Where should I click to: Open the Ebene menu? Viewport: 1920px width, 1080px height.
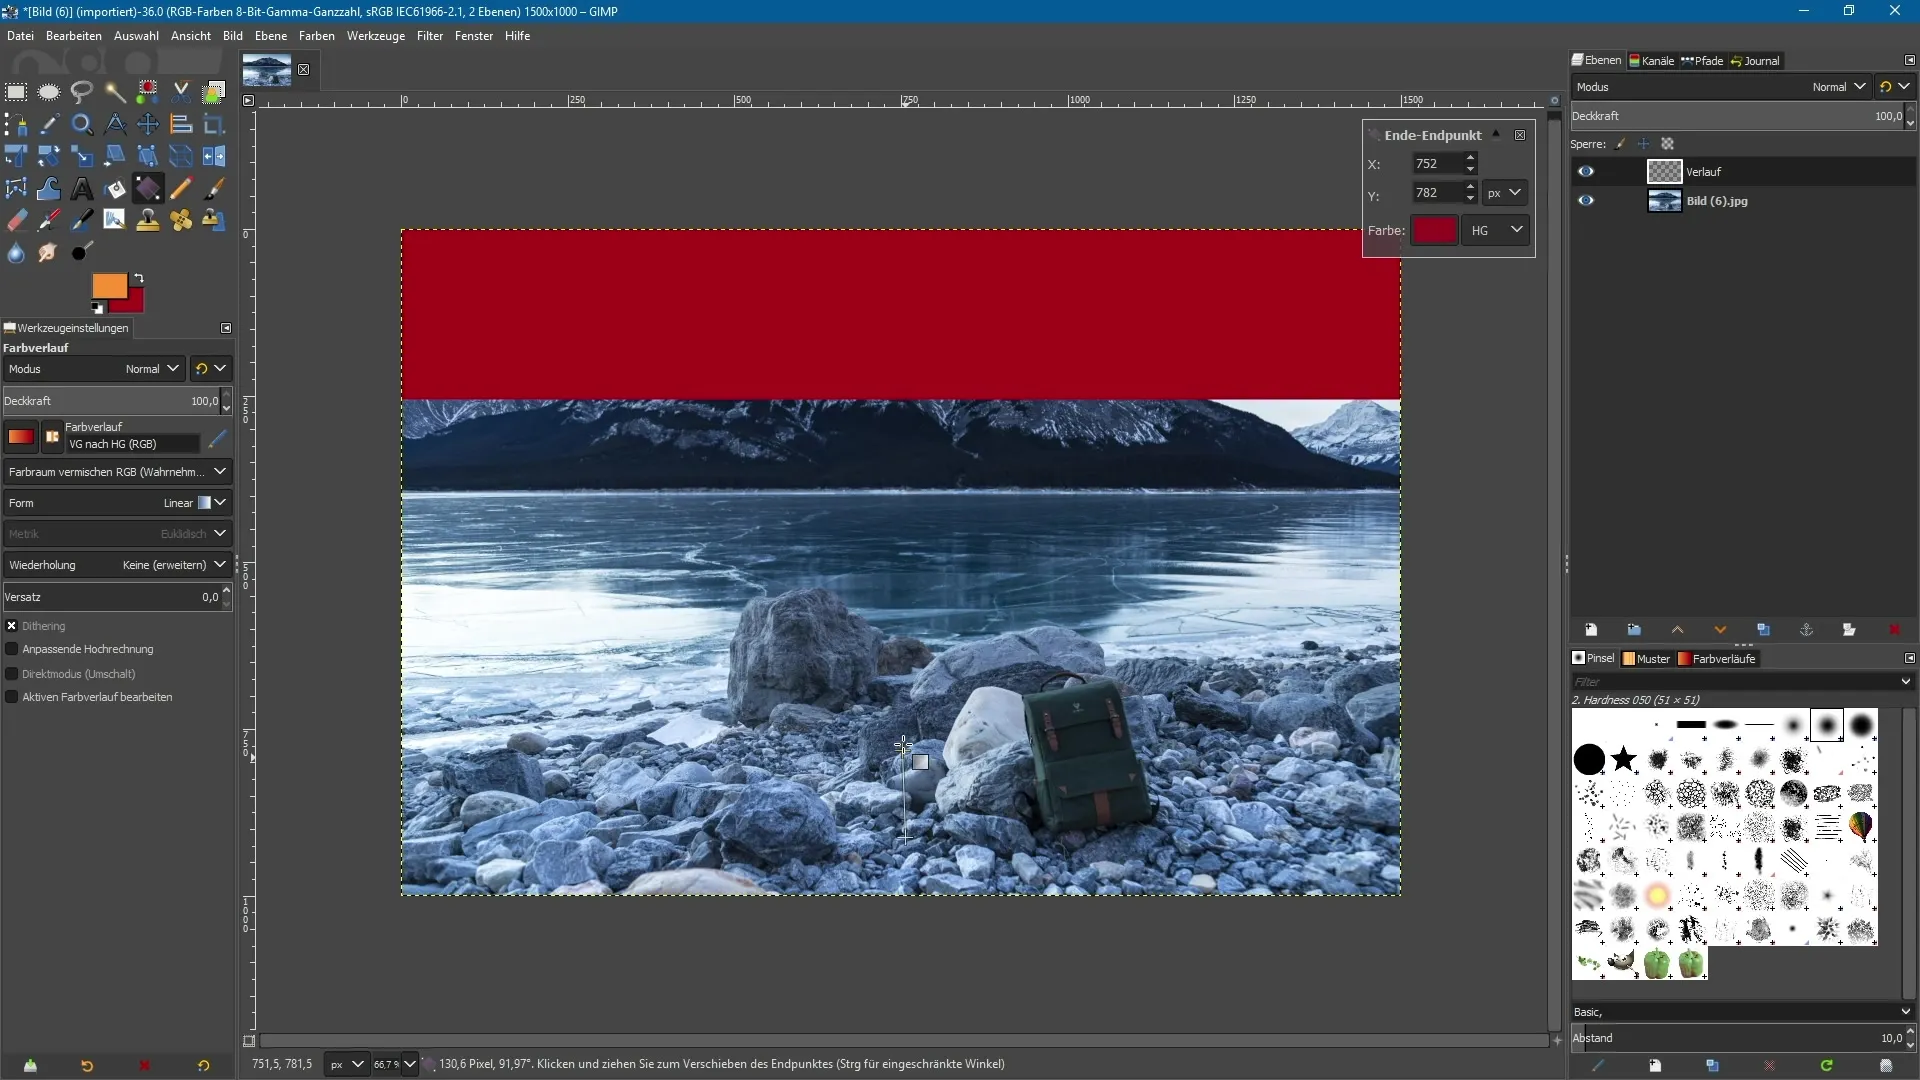tap(271, 36)
